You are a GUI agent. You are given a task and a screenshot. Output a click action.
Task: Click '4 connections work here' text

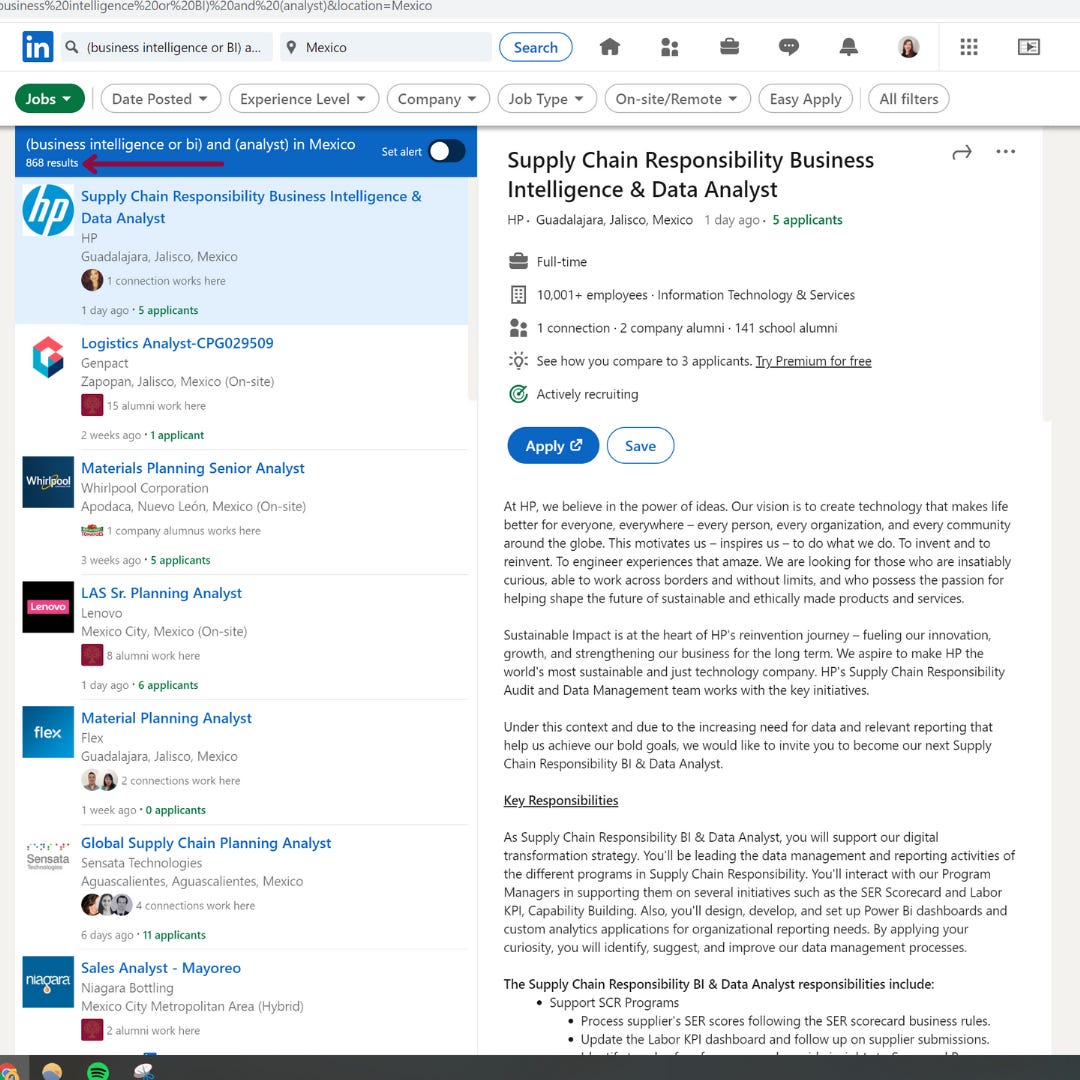195,905
